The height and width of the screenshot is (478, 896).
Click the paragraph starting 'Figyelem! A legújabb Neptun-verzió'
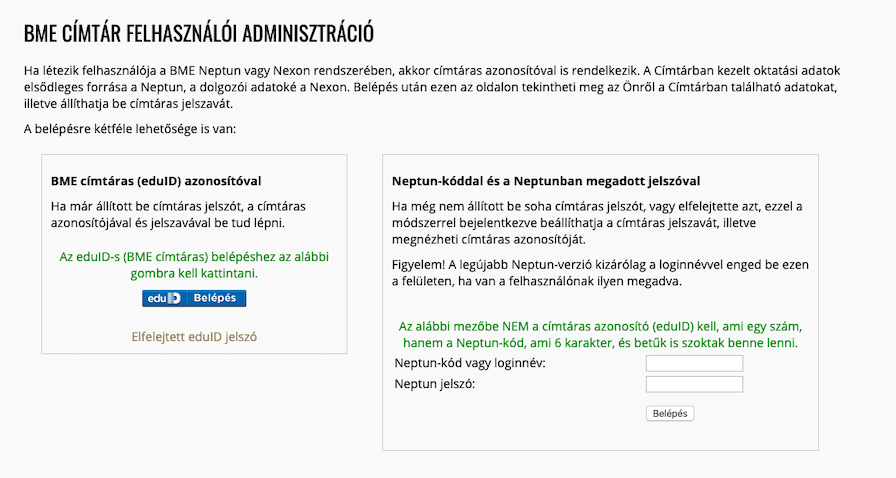click(600, 273)
